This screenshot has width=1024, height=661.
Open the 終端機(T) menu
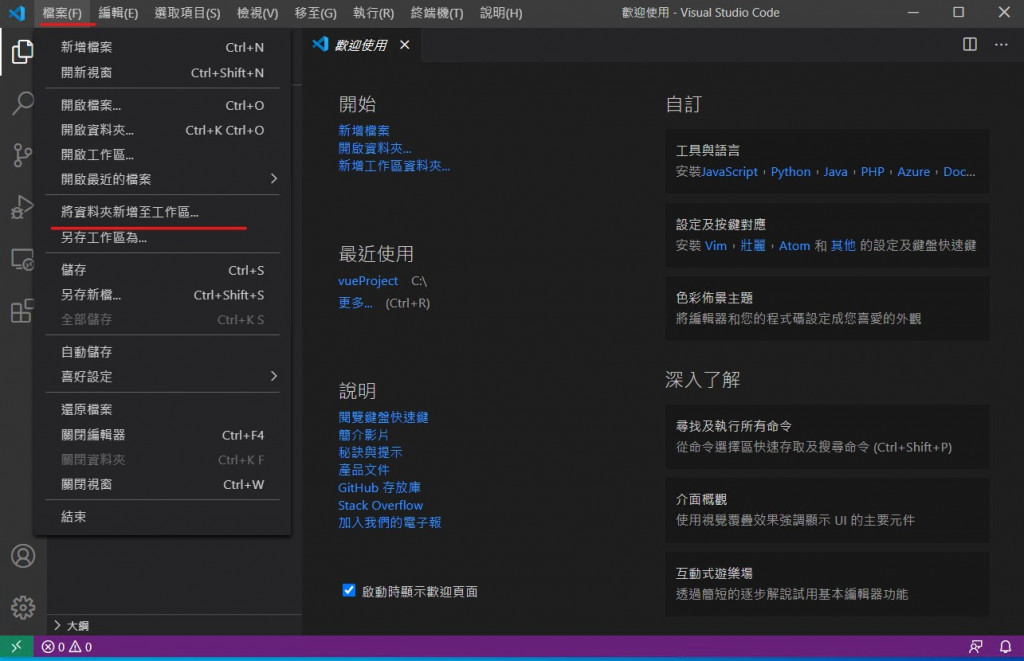[437, 13]
